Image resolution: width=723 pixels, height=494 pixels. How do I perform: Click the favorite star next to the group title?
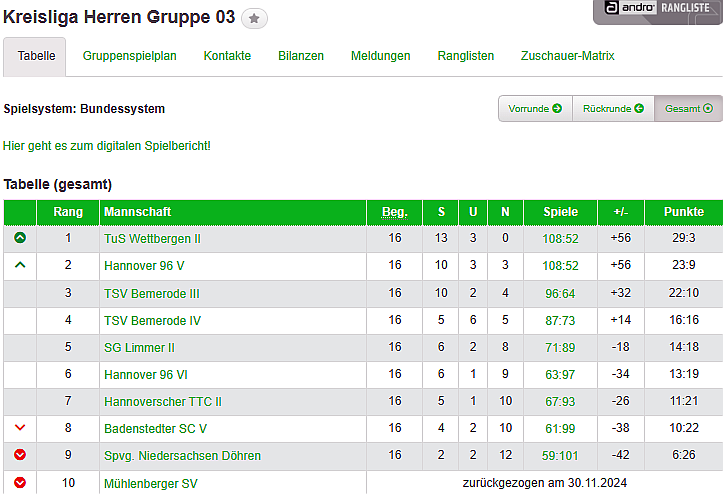(254, 18)
